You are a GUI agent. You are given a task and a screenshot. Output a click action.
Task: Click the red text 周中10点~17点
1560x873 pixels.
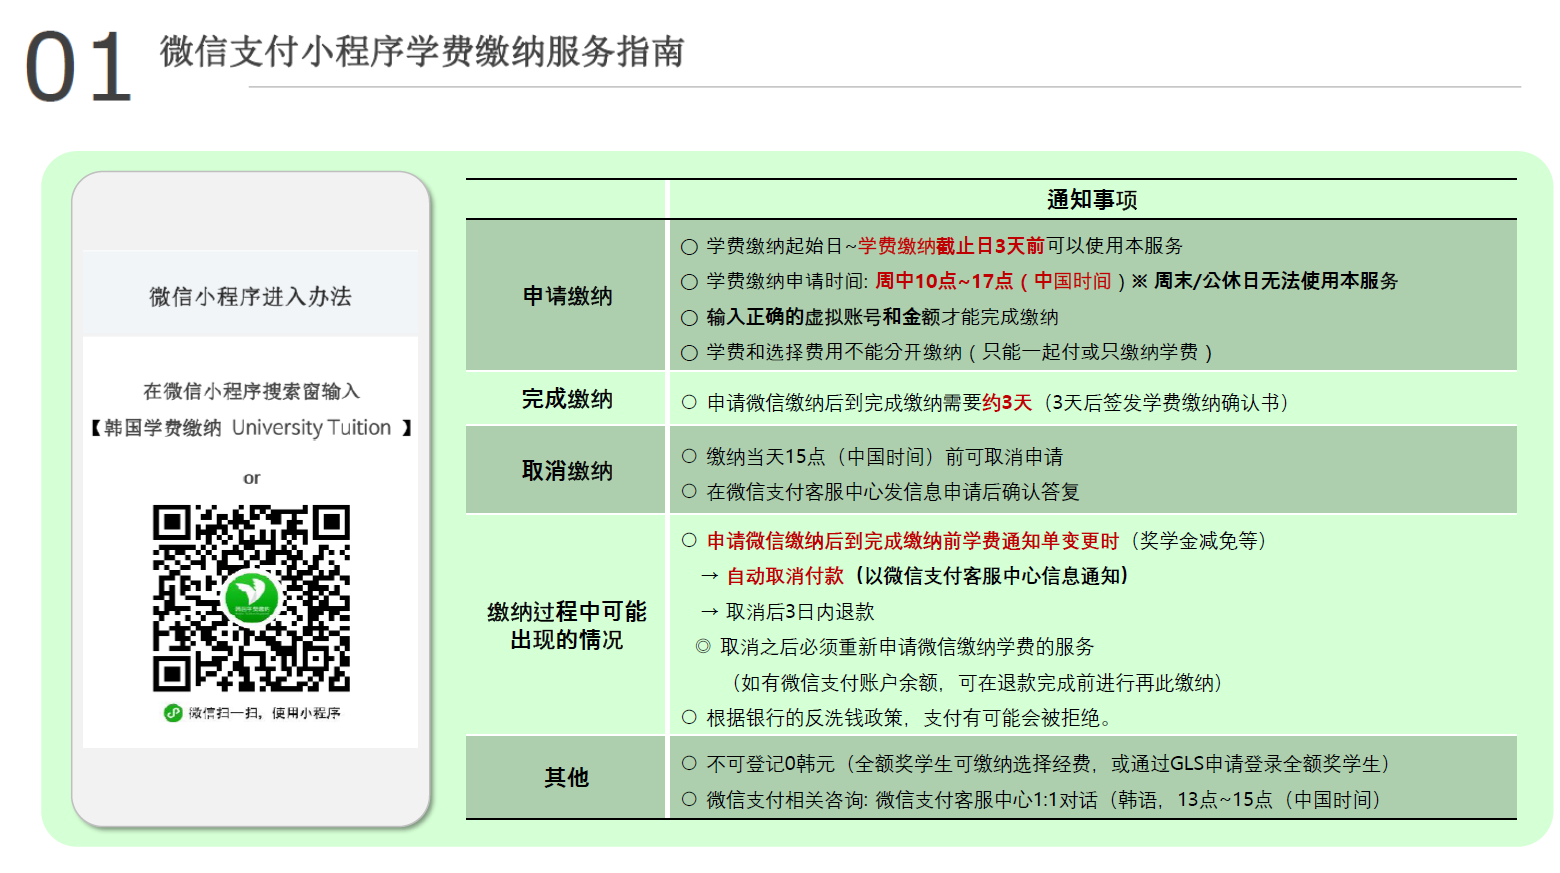[x=944, y=281]
